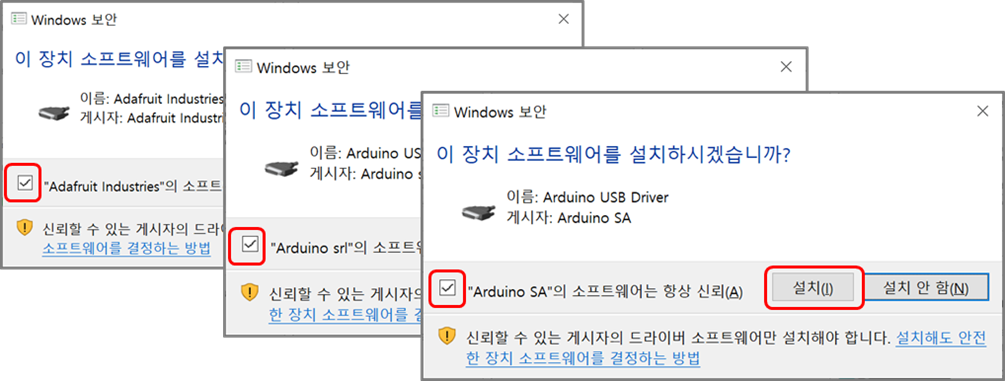
Task: Close the Arduino SA security dialog
Action: 983,112
